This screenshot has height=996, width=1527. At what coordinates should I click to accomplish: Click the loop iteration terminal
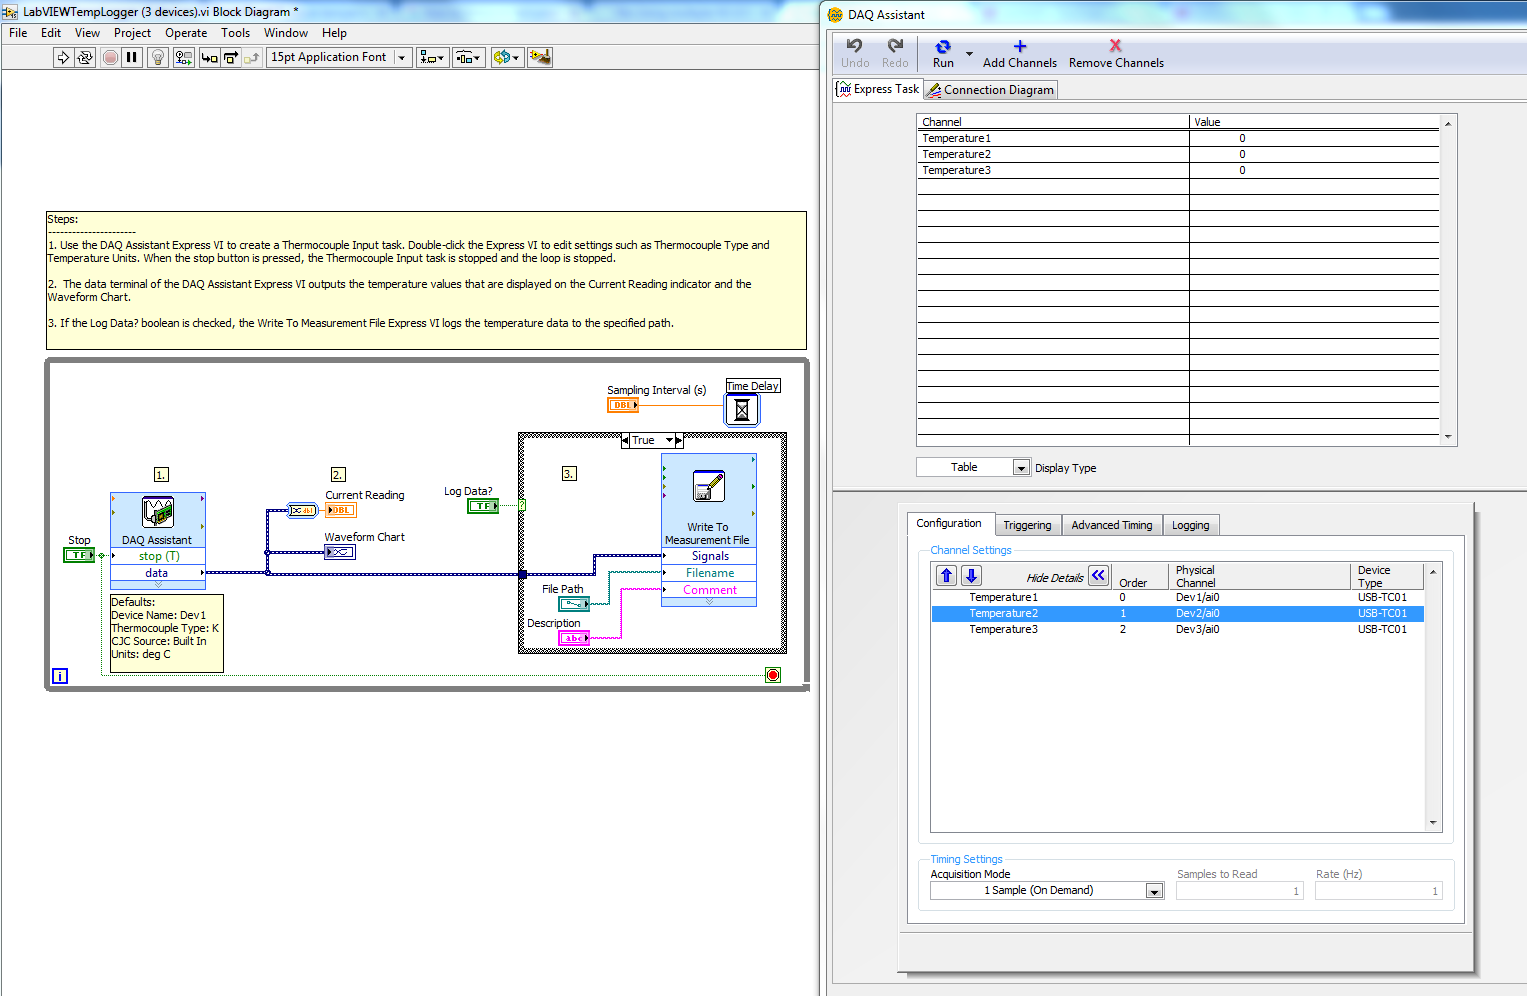pos(60,676)
